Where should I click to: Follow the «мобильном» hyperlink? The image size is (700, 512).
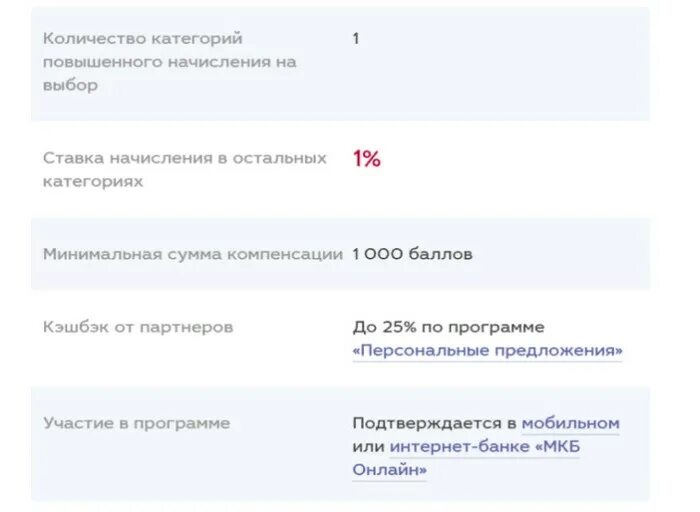pyautogui.click(x=571, y=423)
